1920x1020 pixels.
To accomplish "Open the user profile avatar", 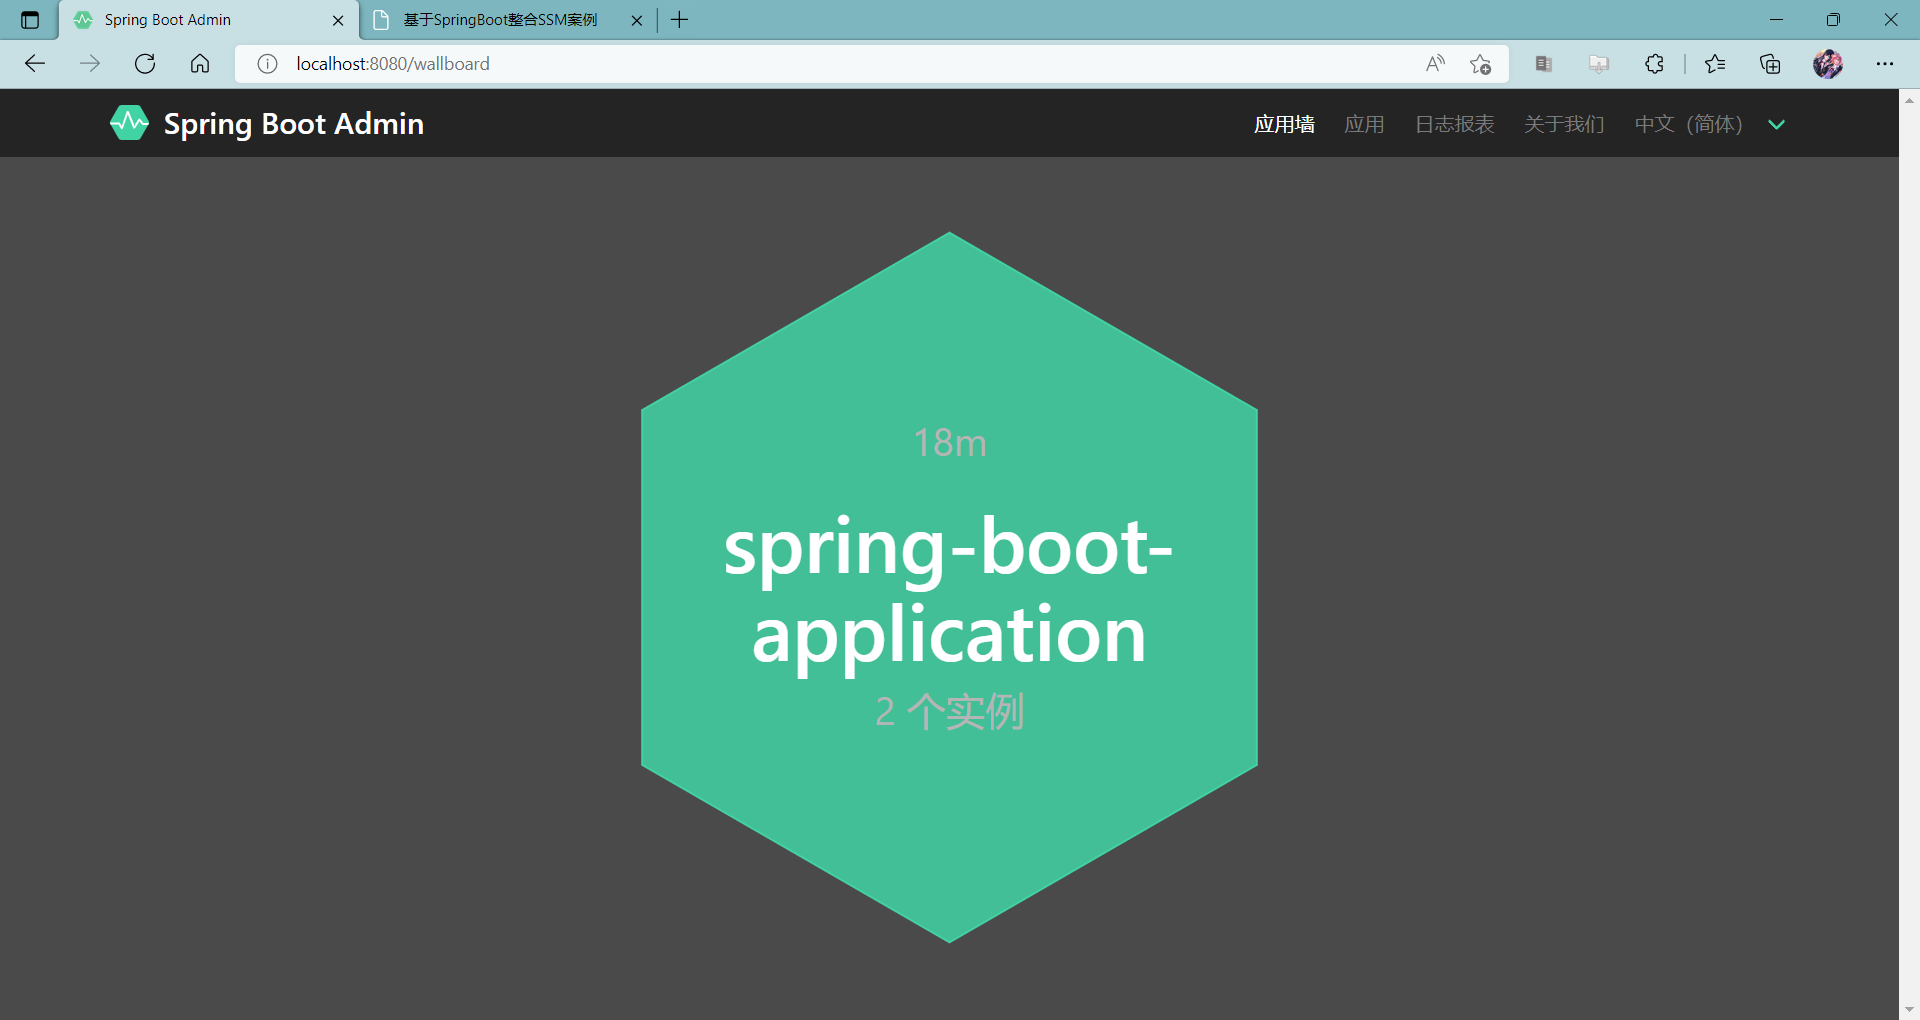I will [1828, 64].
